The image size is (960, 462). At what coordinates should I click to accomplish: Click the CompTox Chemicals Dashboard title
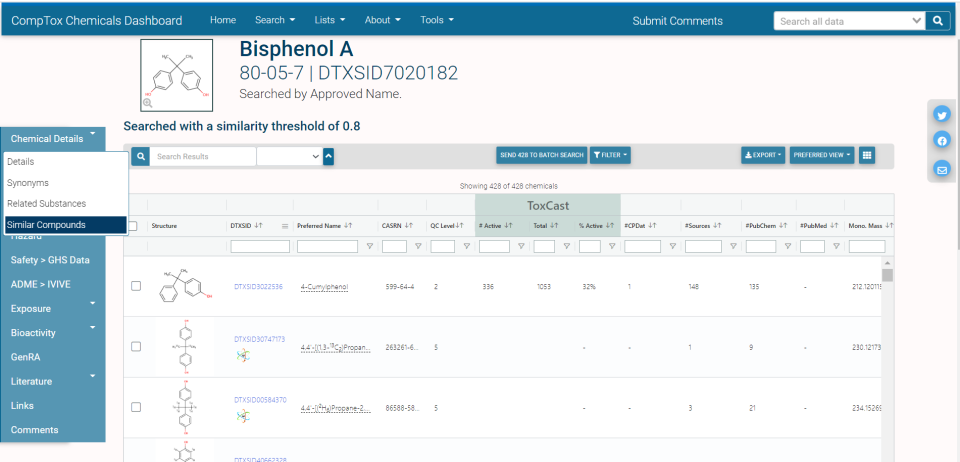pyautogui.click(x=97, y=21)
